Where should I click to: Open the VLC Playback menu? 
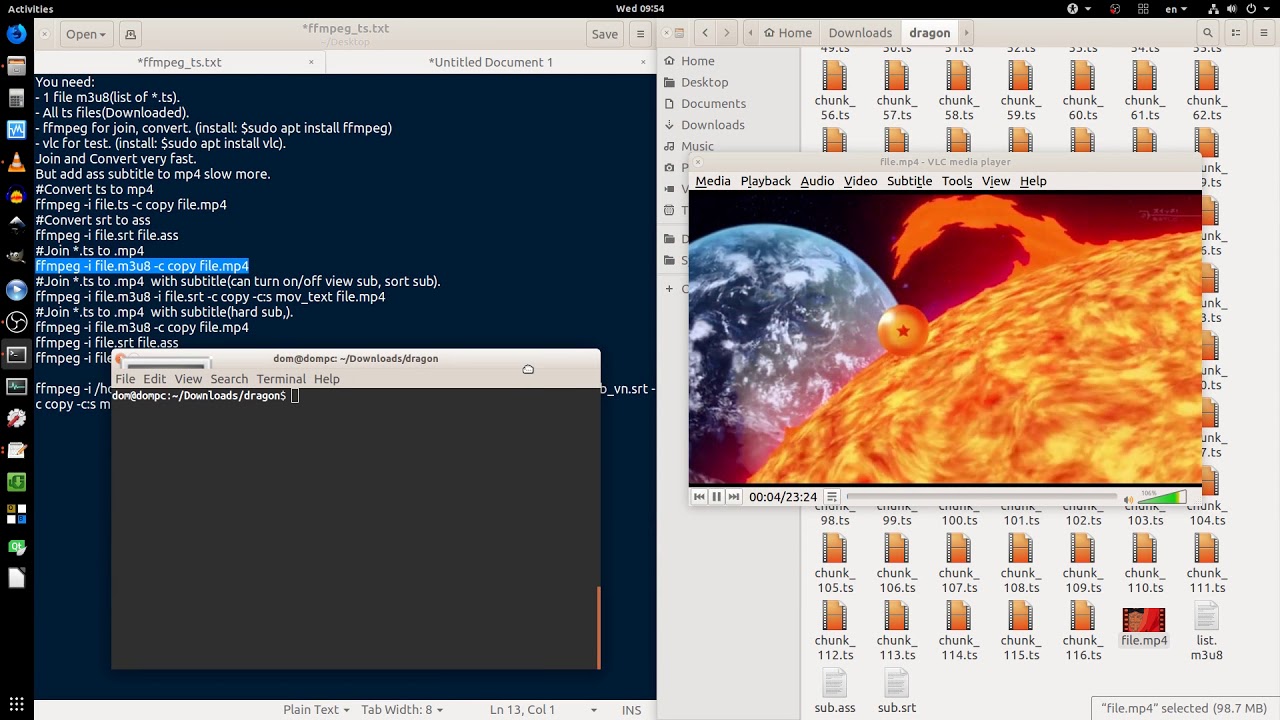765,181
